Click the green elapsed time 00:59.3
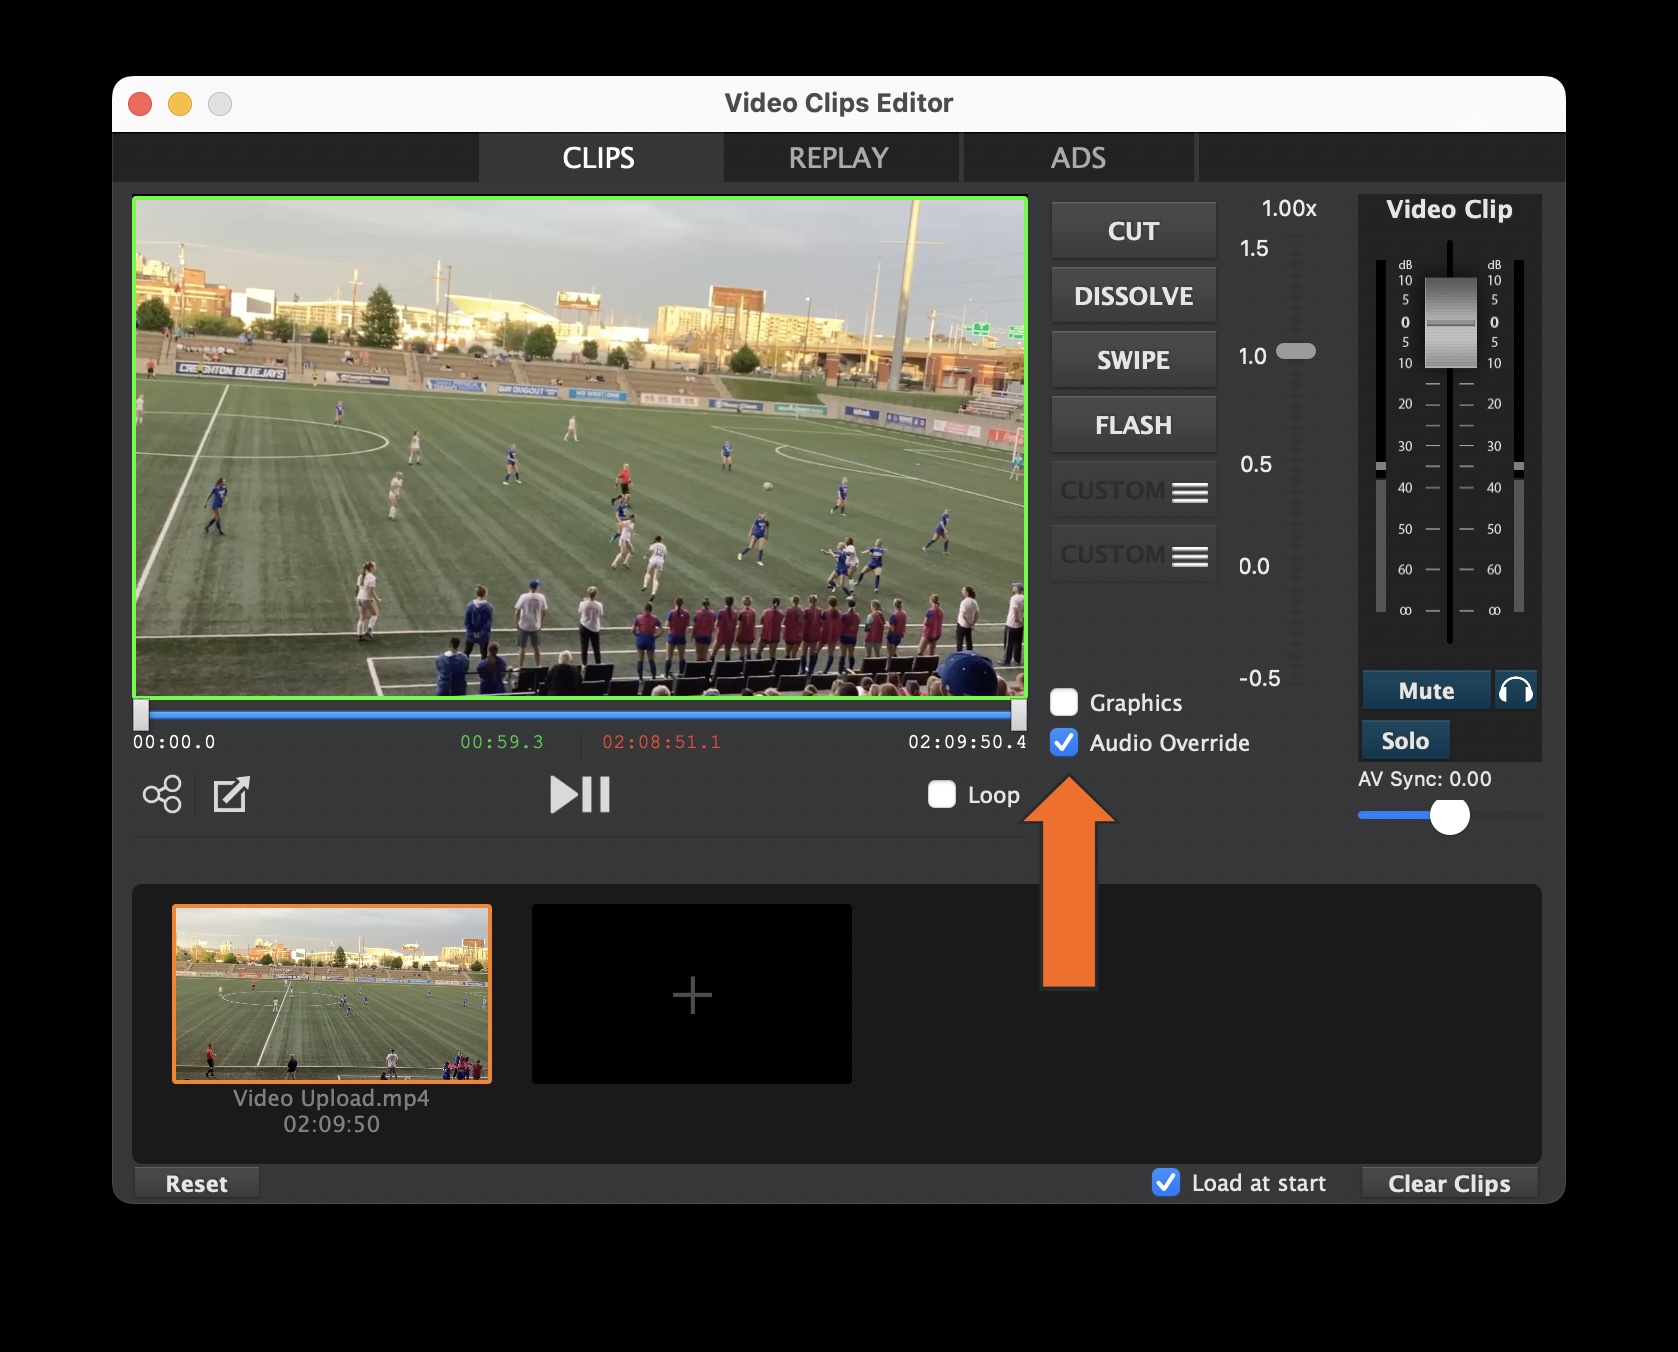Screen dimensions: 1678x1352 (502, 742)
